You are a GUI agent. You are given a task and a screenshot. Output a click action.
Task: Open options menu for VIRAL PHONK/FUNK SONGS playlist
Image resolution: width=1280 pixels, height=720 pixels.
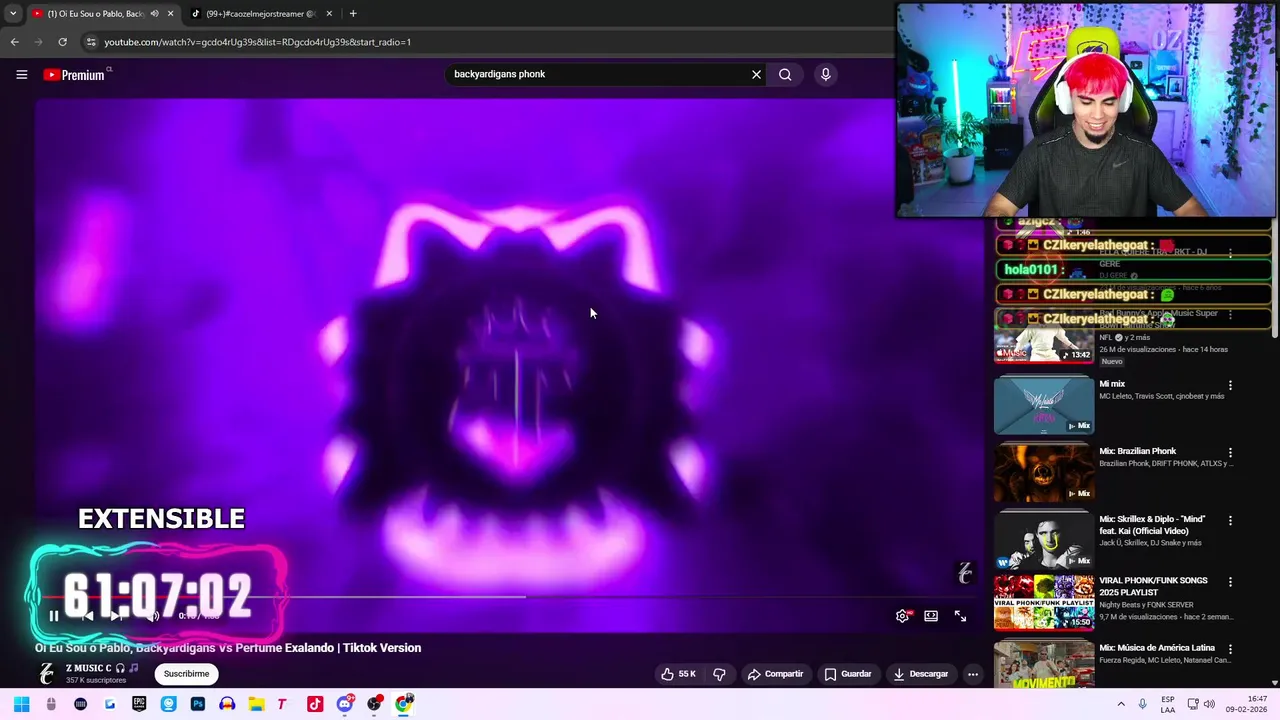pyautogui.click(x=1230, y=582)
